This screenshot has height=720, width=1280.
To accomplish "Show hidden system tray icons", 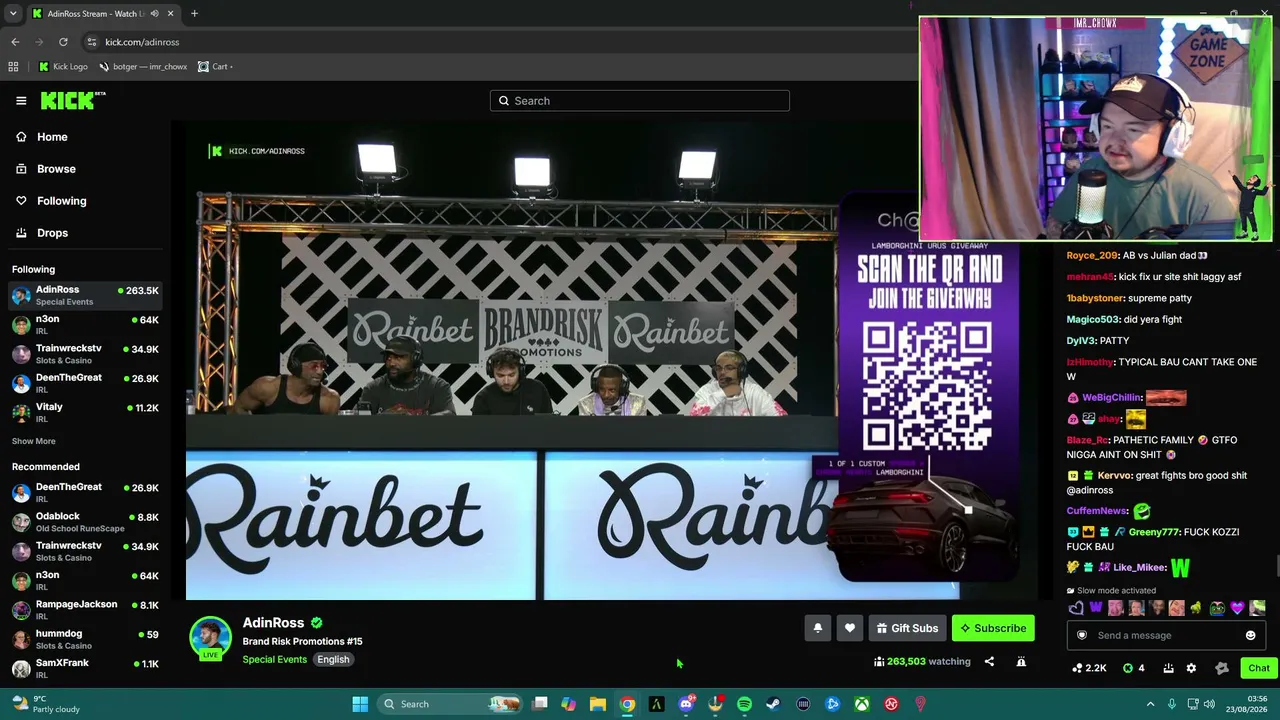I will coord(1150,704).
